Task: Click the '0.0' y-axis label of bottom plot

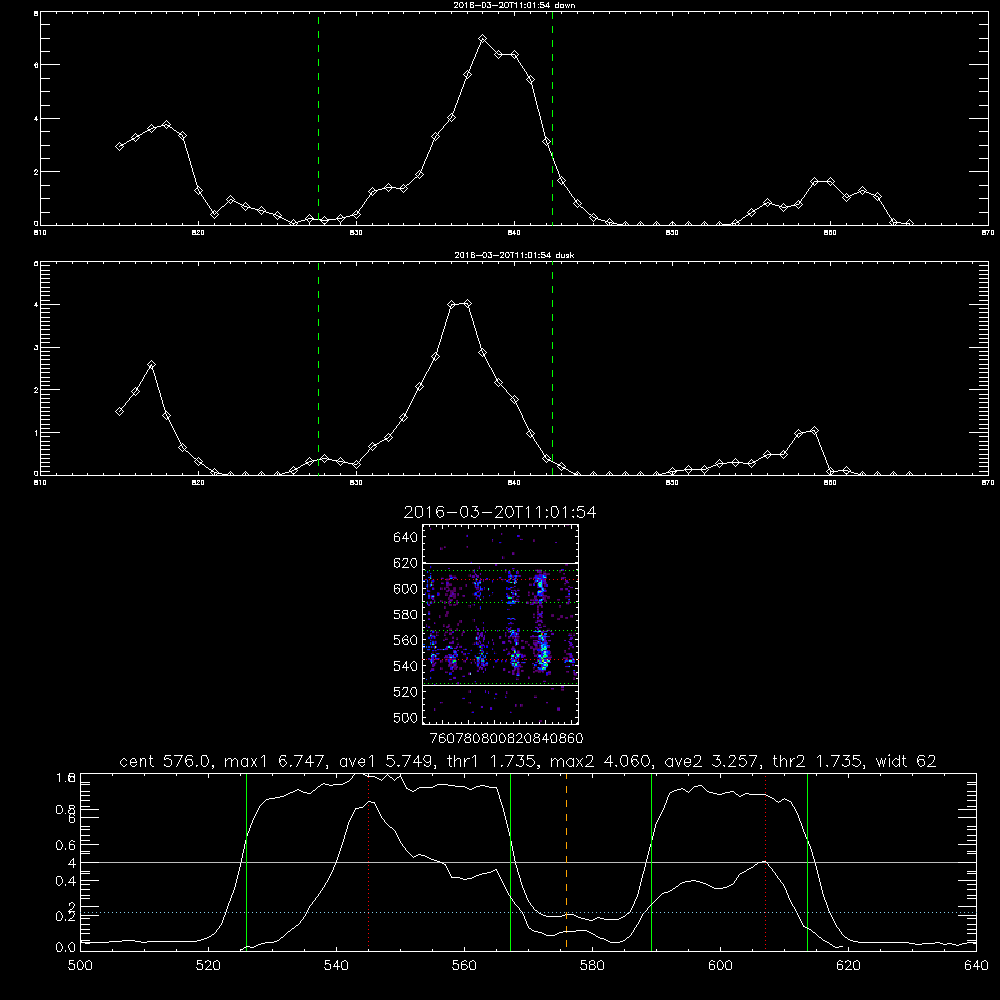Action: [66, 948]
